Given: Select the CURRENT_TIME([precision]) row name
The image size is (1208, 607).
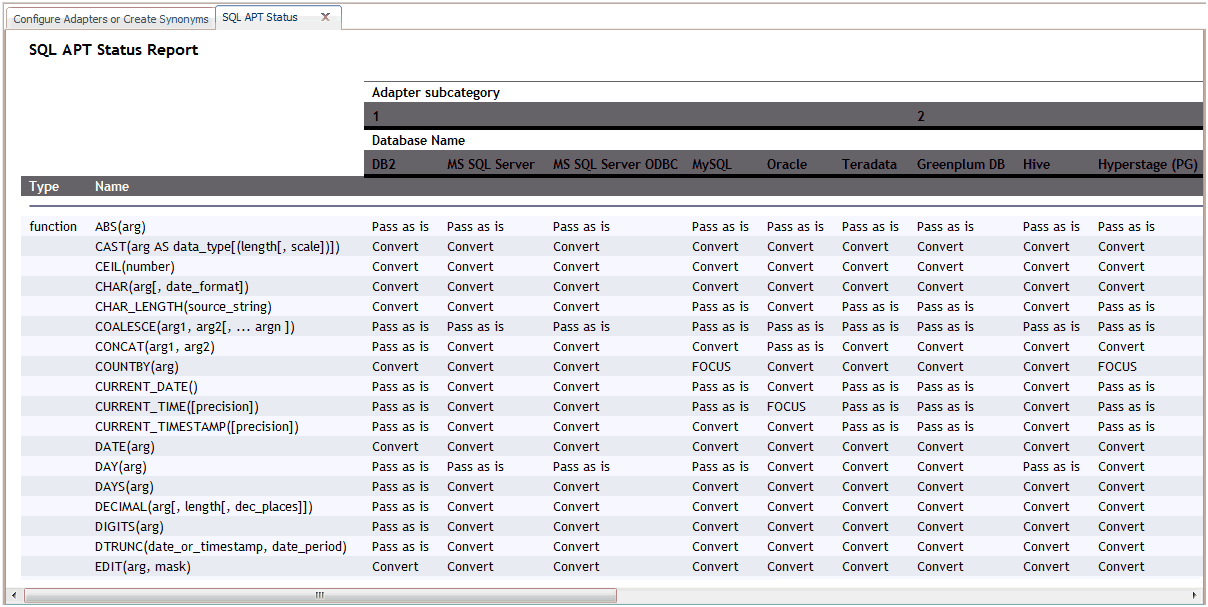Looking at the screenshot, I should (x=177, y=406).
